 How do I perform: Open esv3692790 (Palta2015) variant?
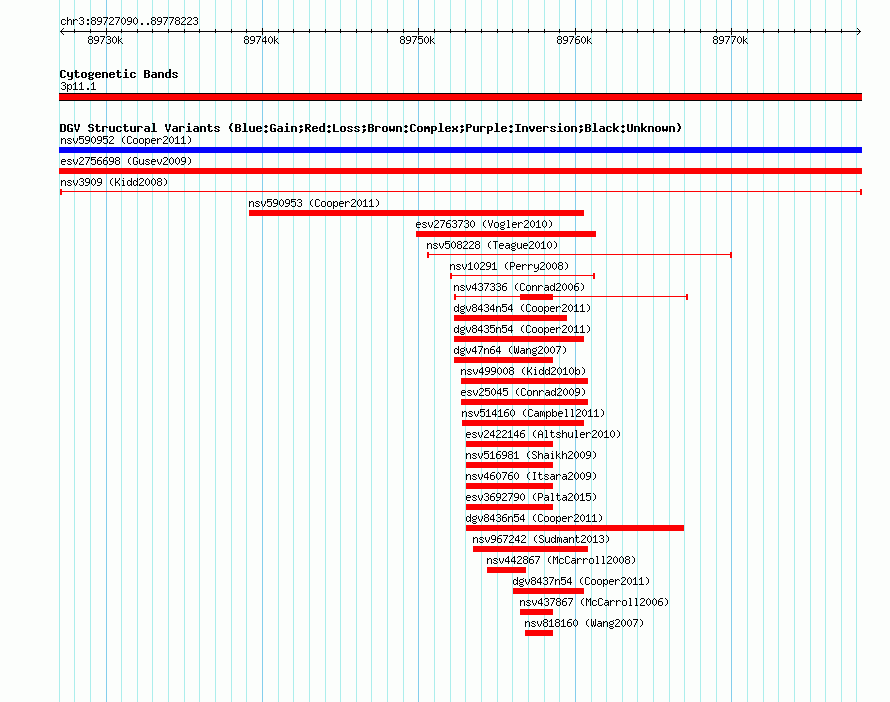pos(531,497)
